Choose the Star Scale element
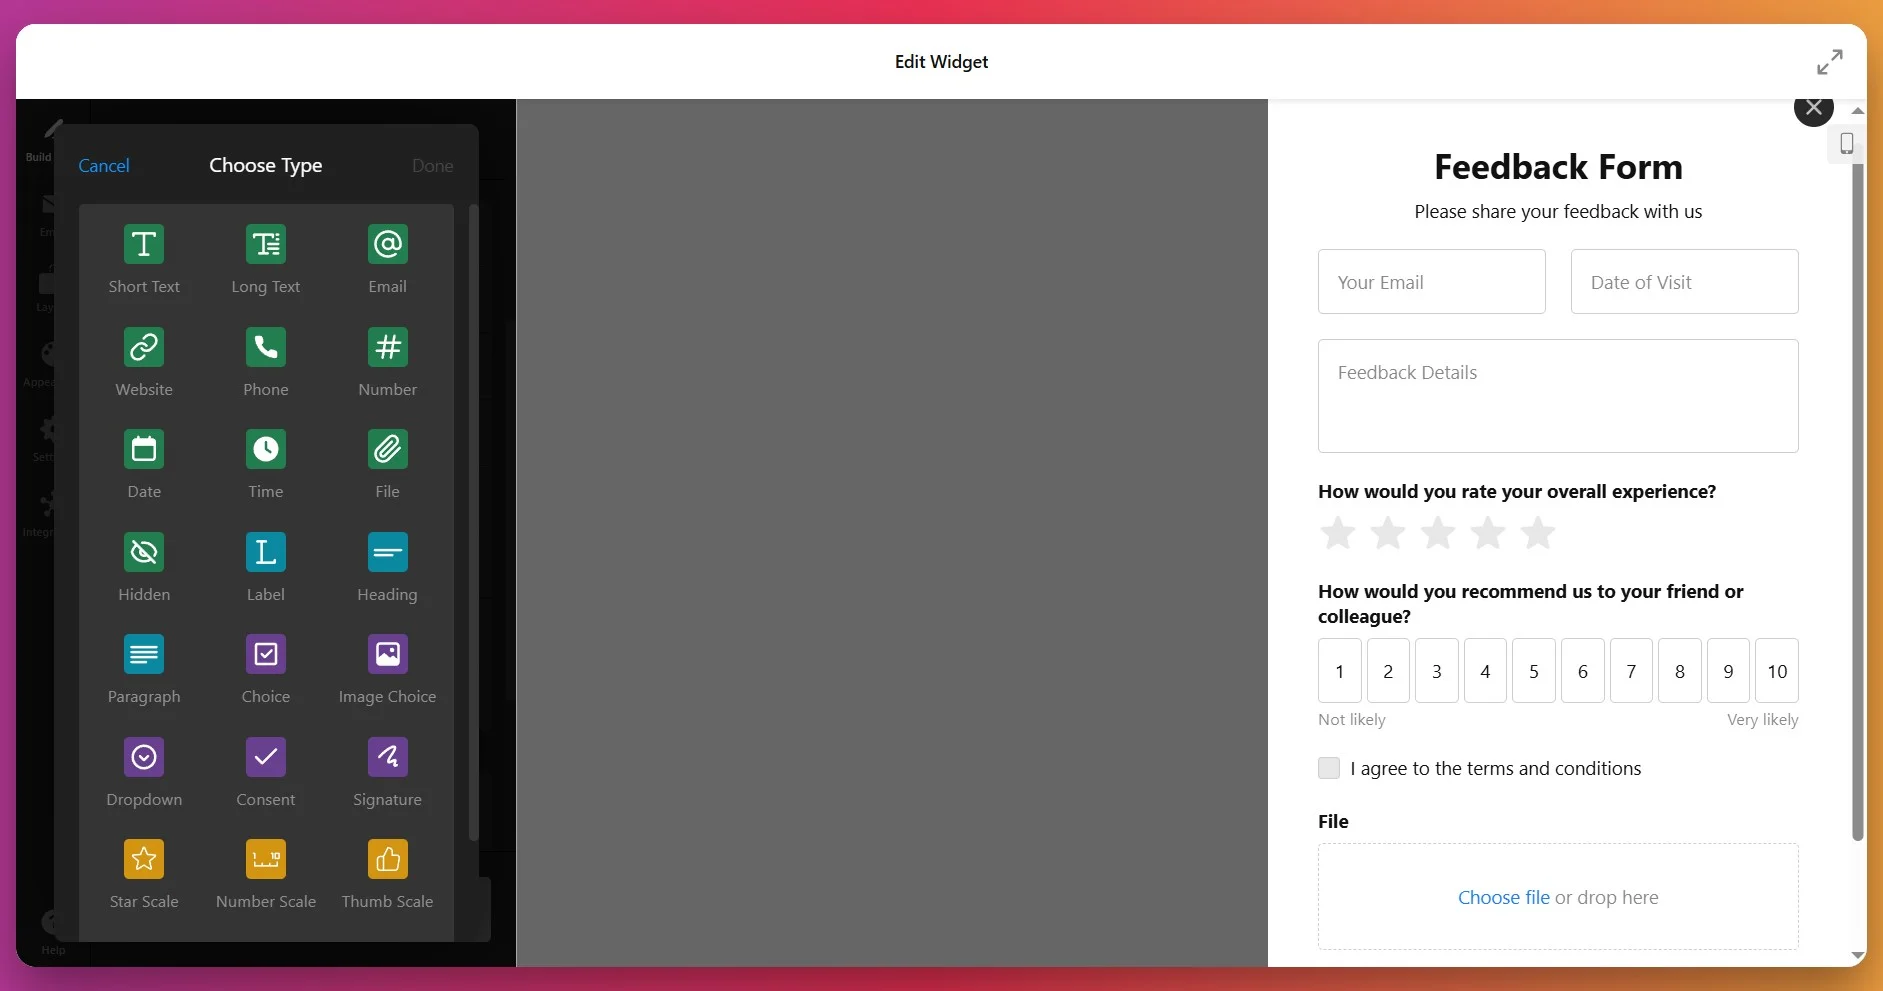The height and width of the screenshot is (991, 1883). point(144,873)
